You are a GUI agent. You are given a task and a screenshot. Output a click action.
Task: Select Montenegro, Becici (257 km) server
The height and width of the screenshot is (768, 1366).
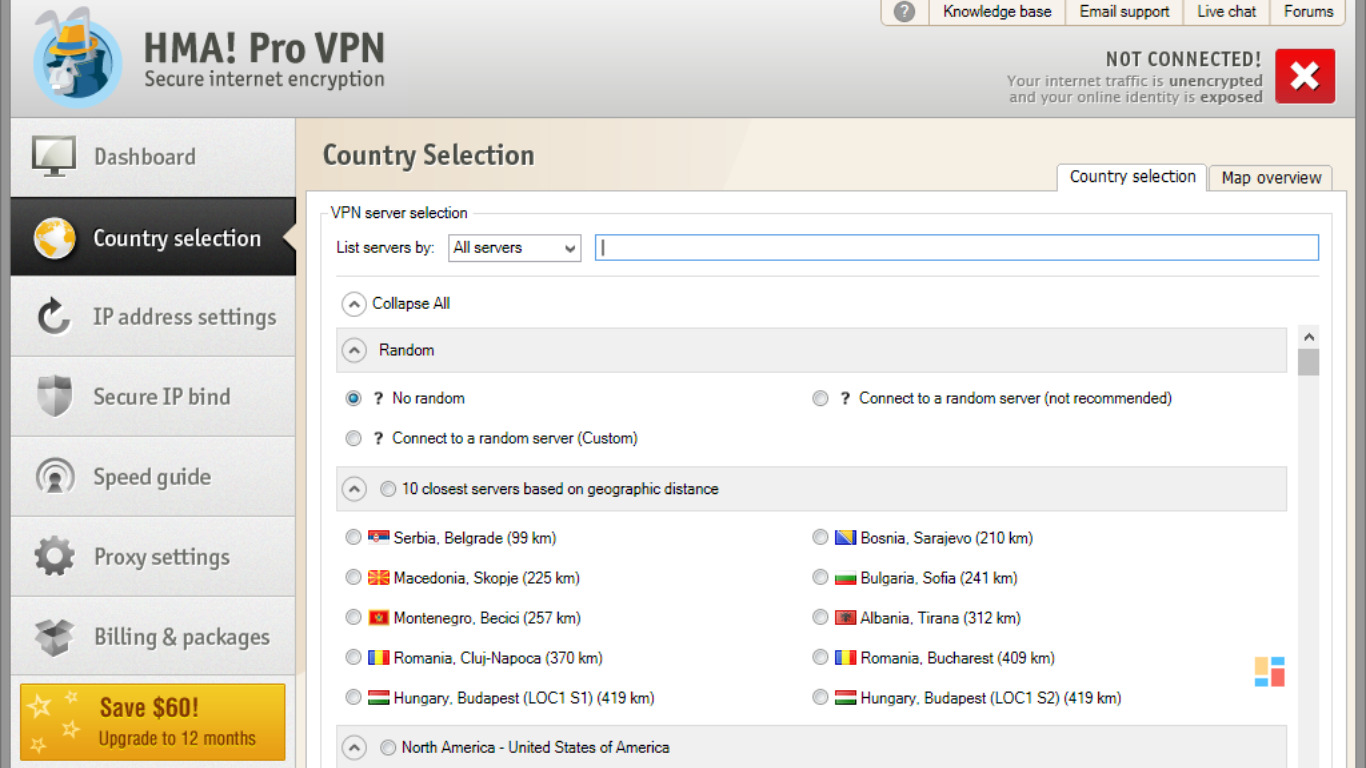click(x=353, y=618)
